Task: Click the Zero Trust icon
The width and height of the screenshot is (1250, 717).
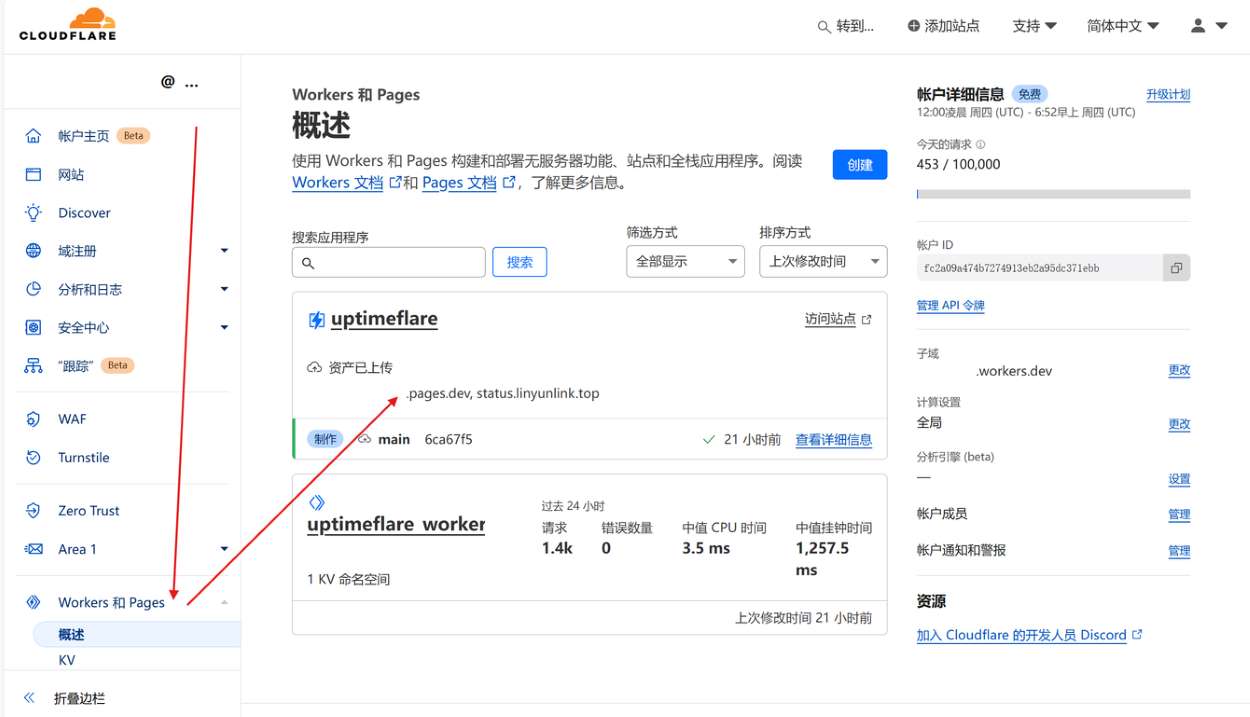Action: click(x=34, y=511)
